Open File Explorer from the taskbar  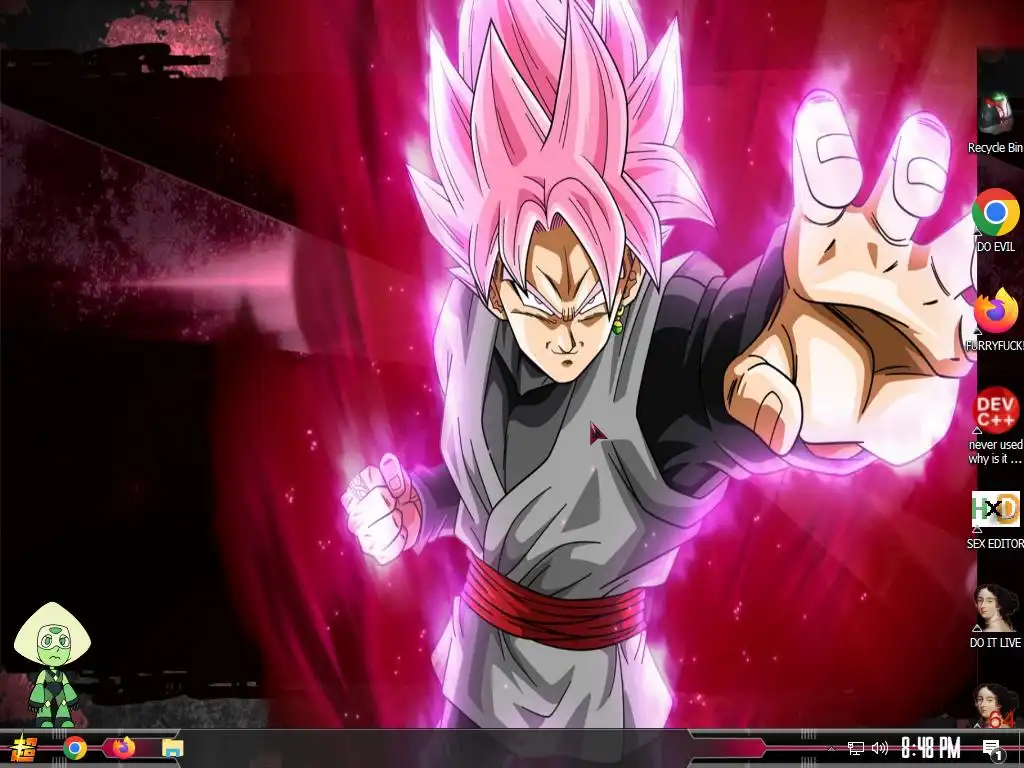click(x=173, y=748)
